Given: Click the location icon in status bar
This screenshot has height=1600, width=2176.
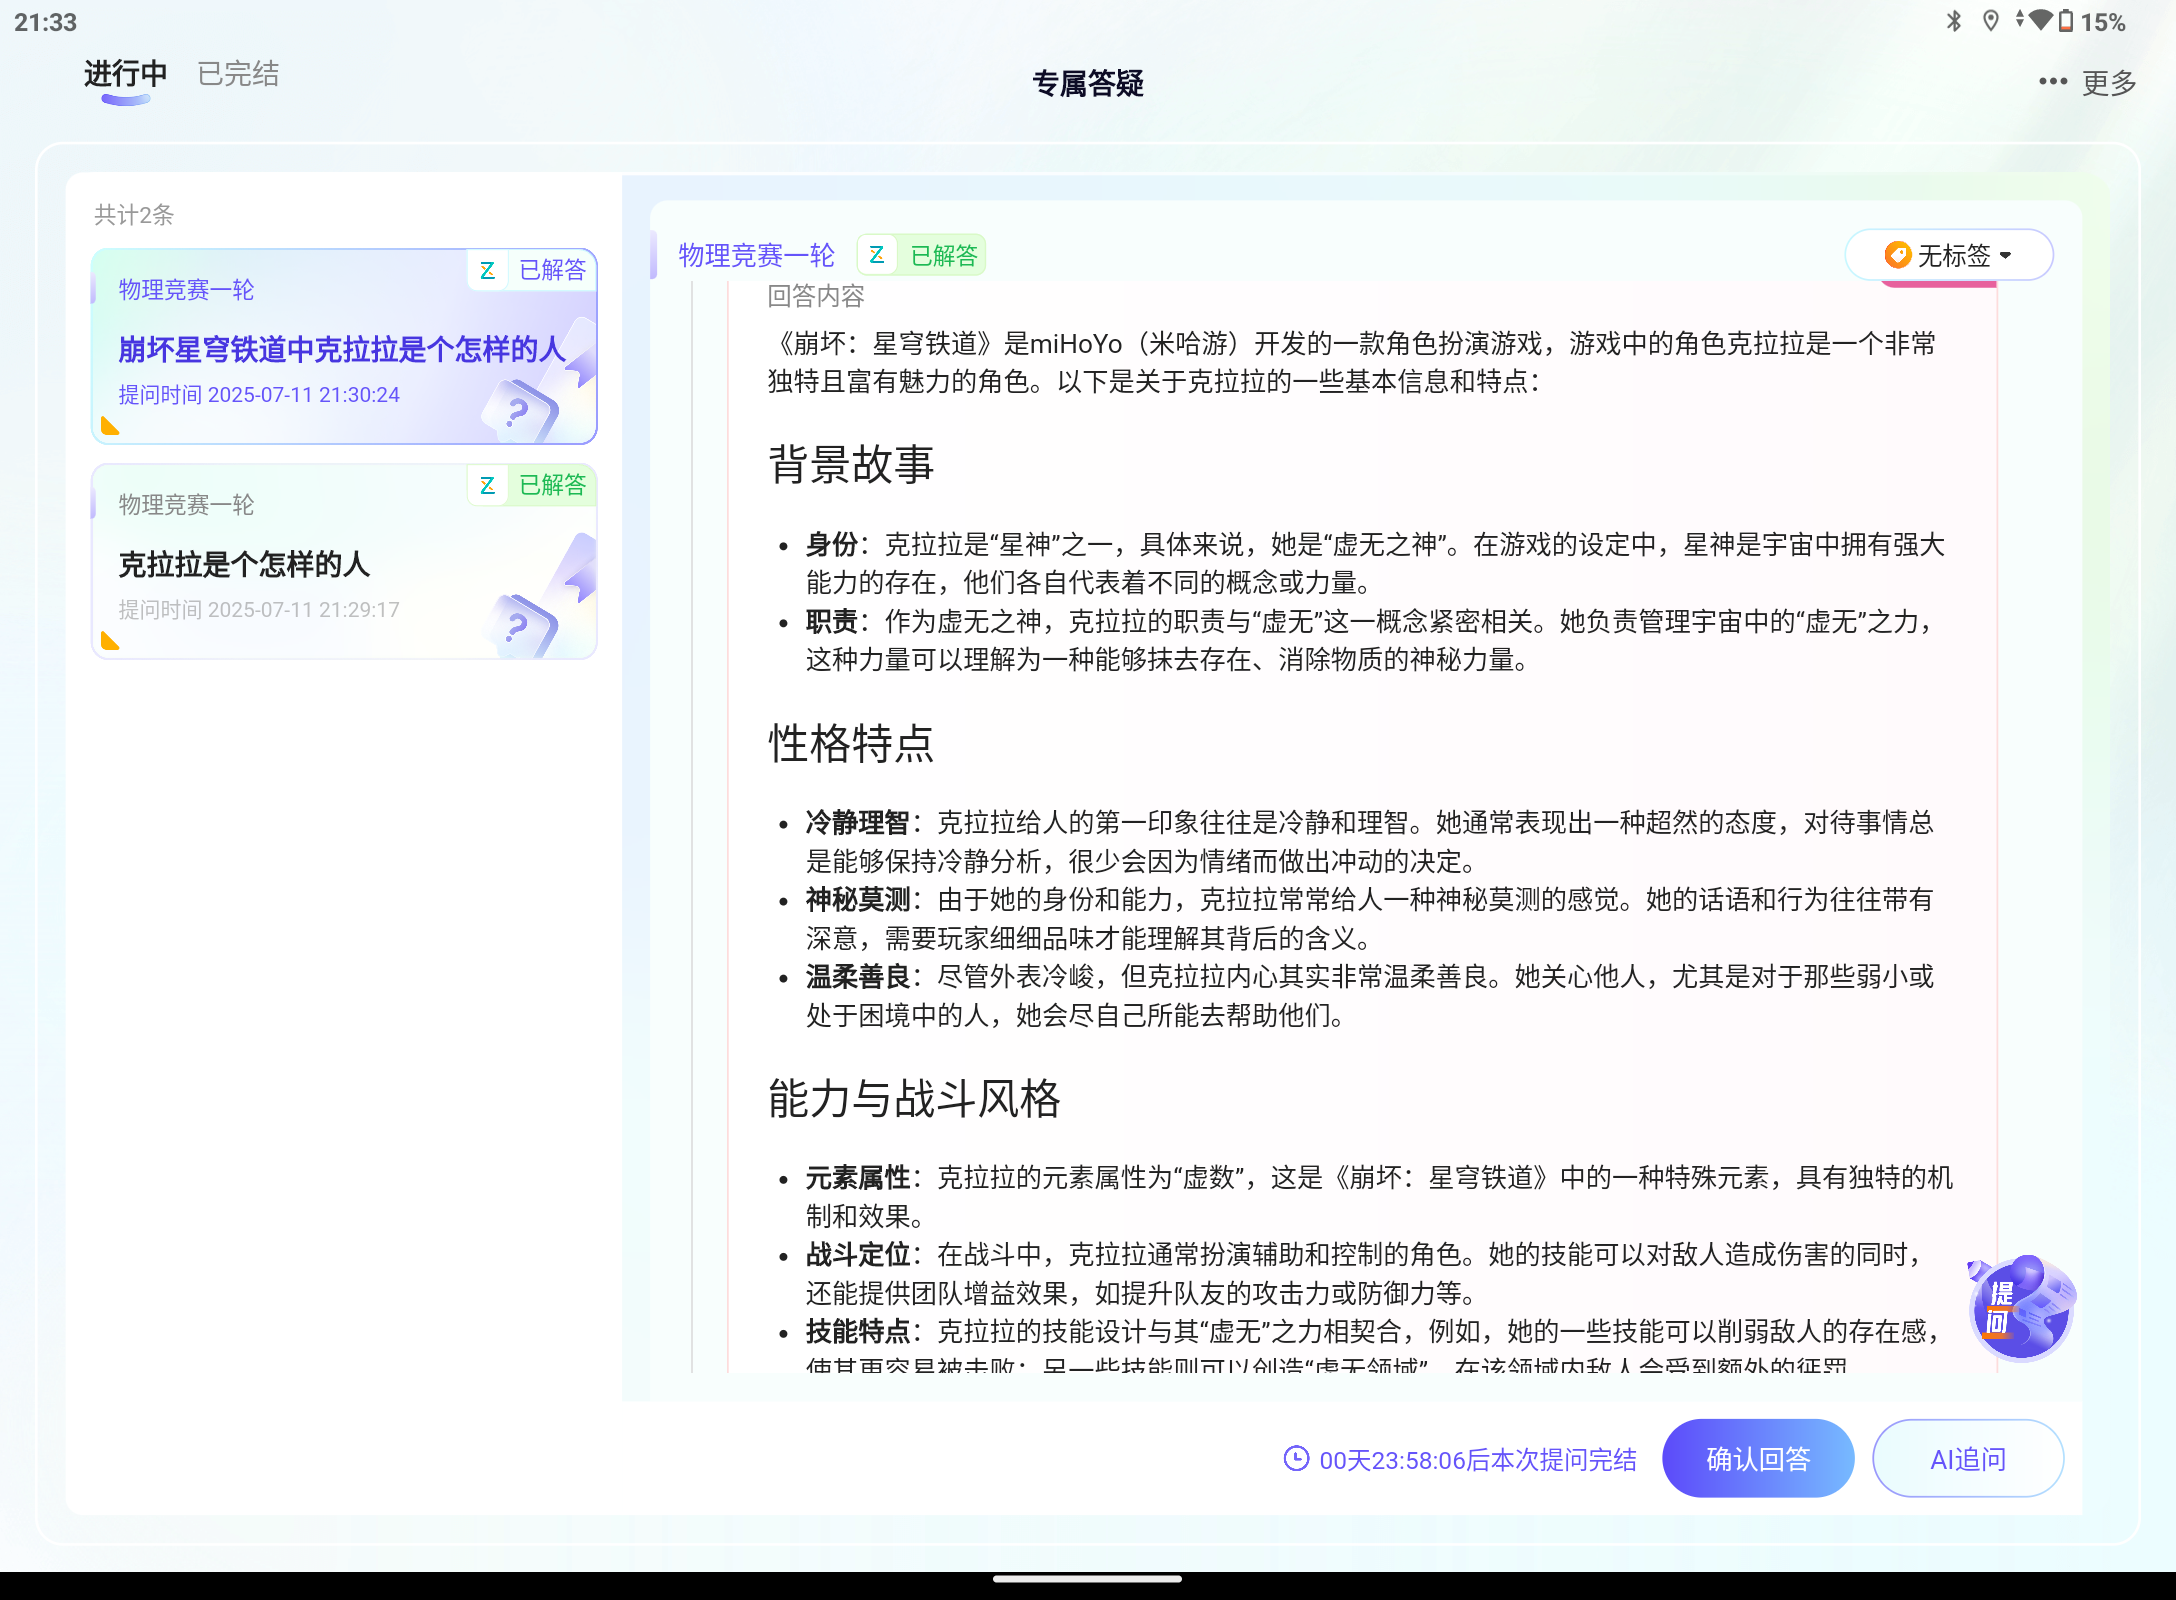Looking at the screenshot, I should pos(1991,21).
